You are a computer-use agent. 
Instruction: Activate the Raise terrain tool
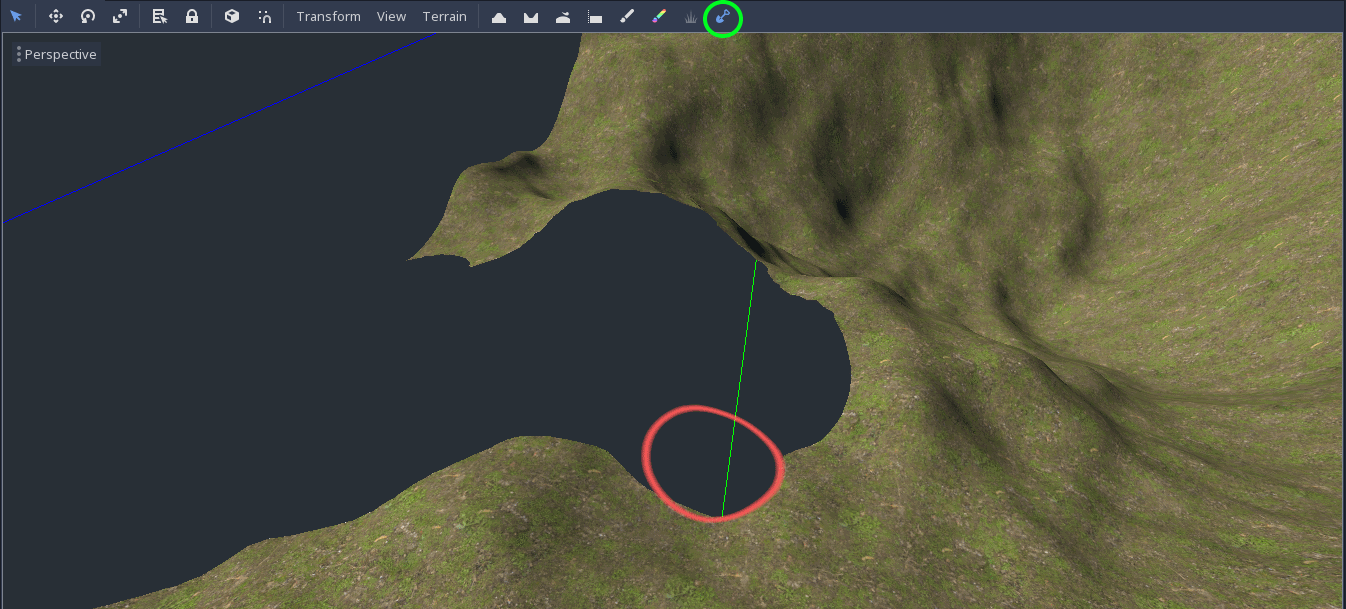tap(499, 16)
